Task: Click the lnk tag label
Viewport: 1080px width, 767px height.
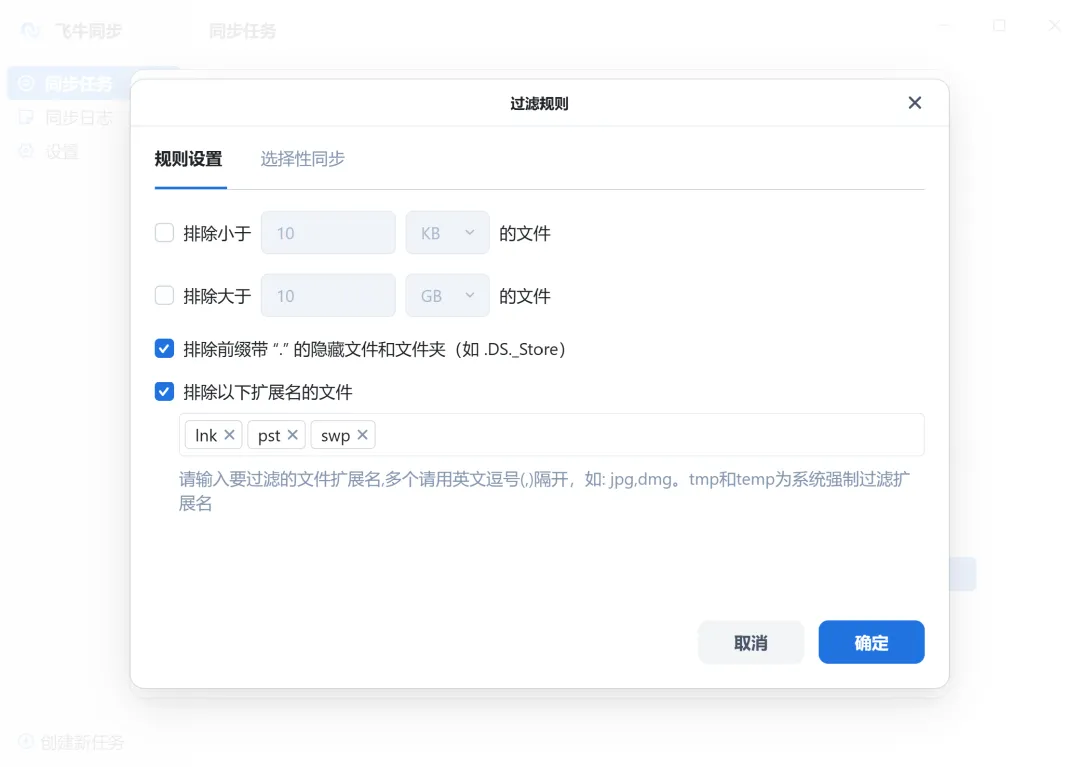Action: coord(206,435)
